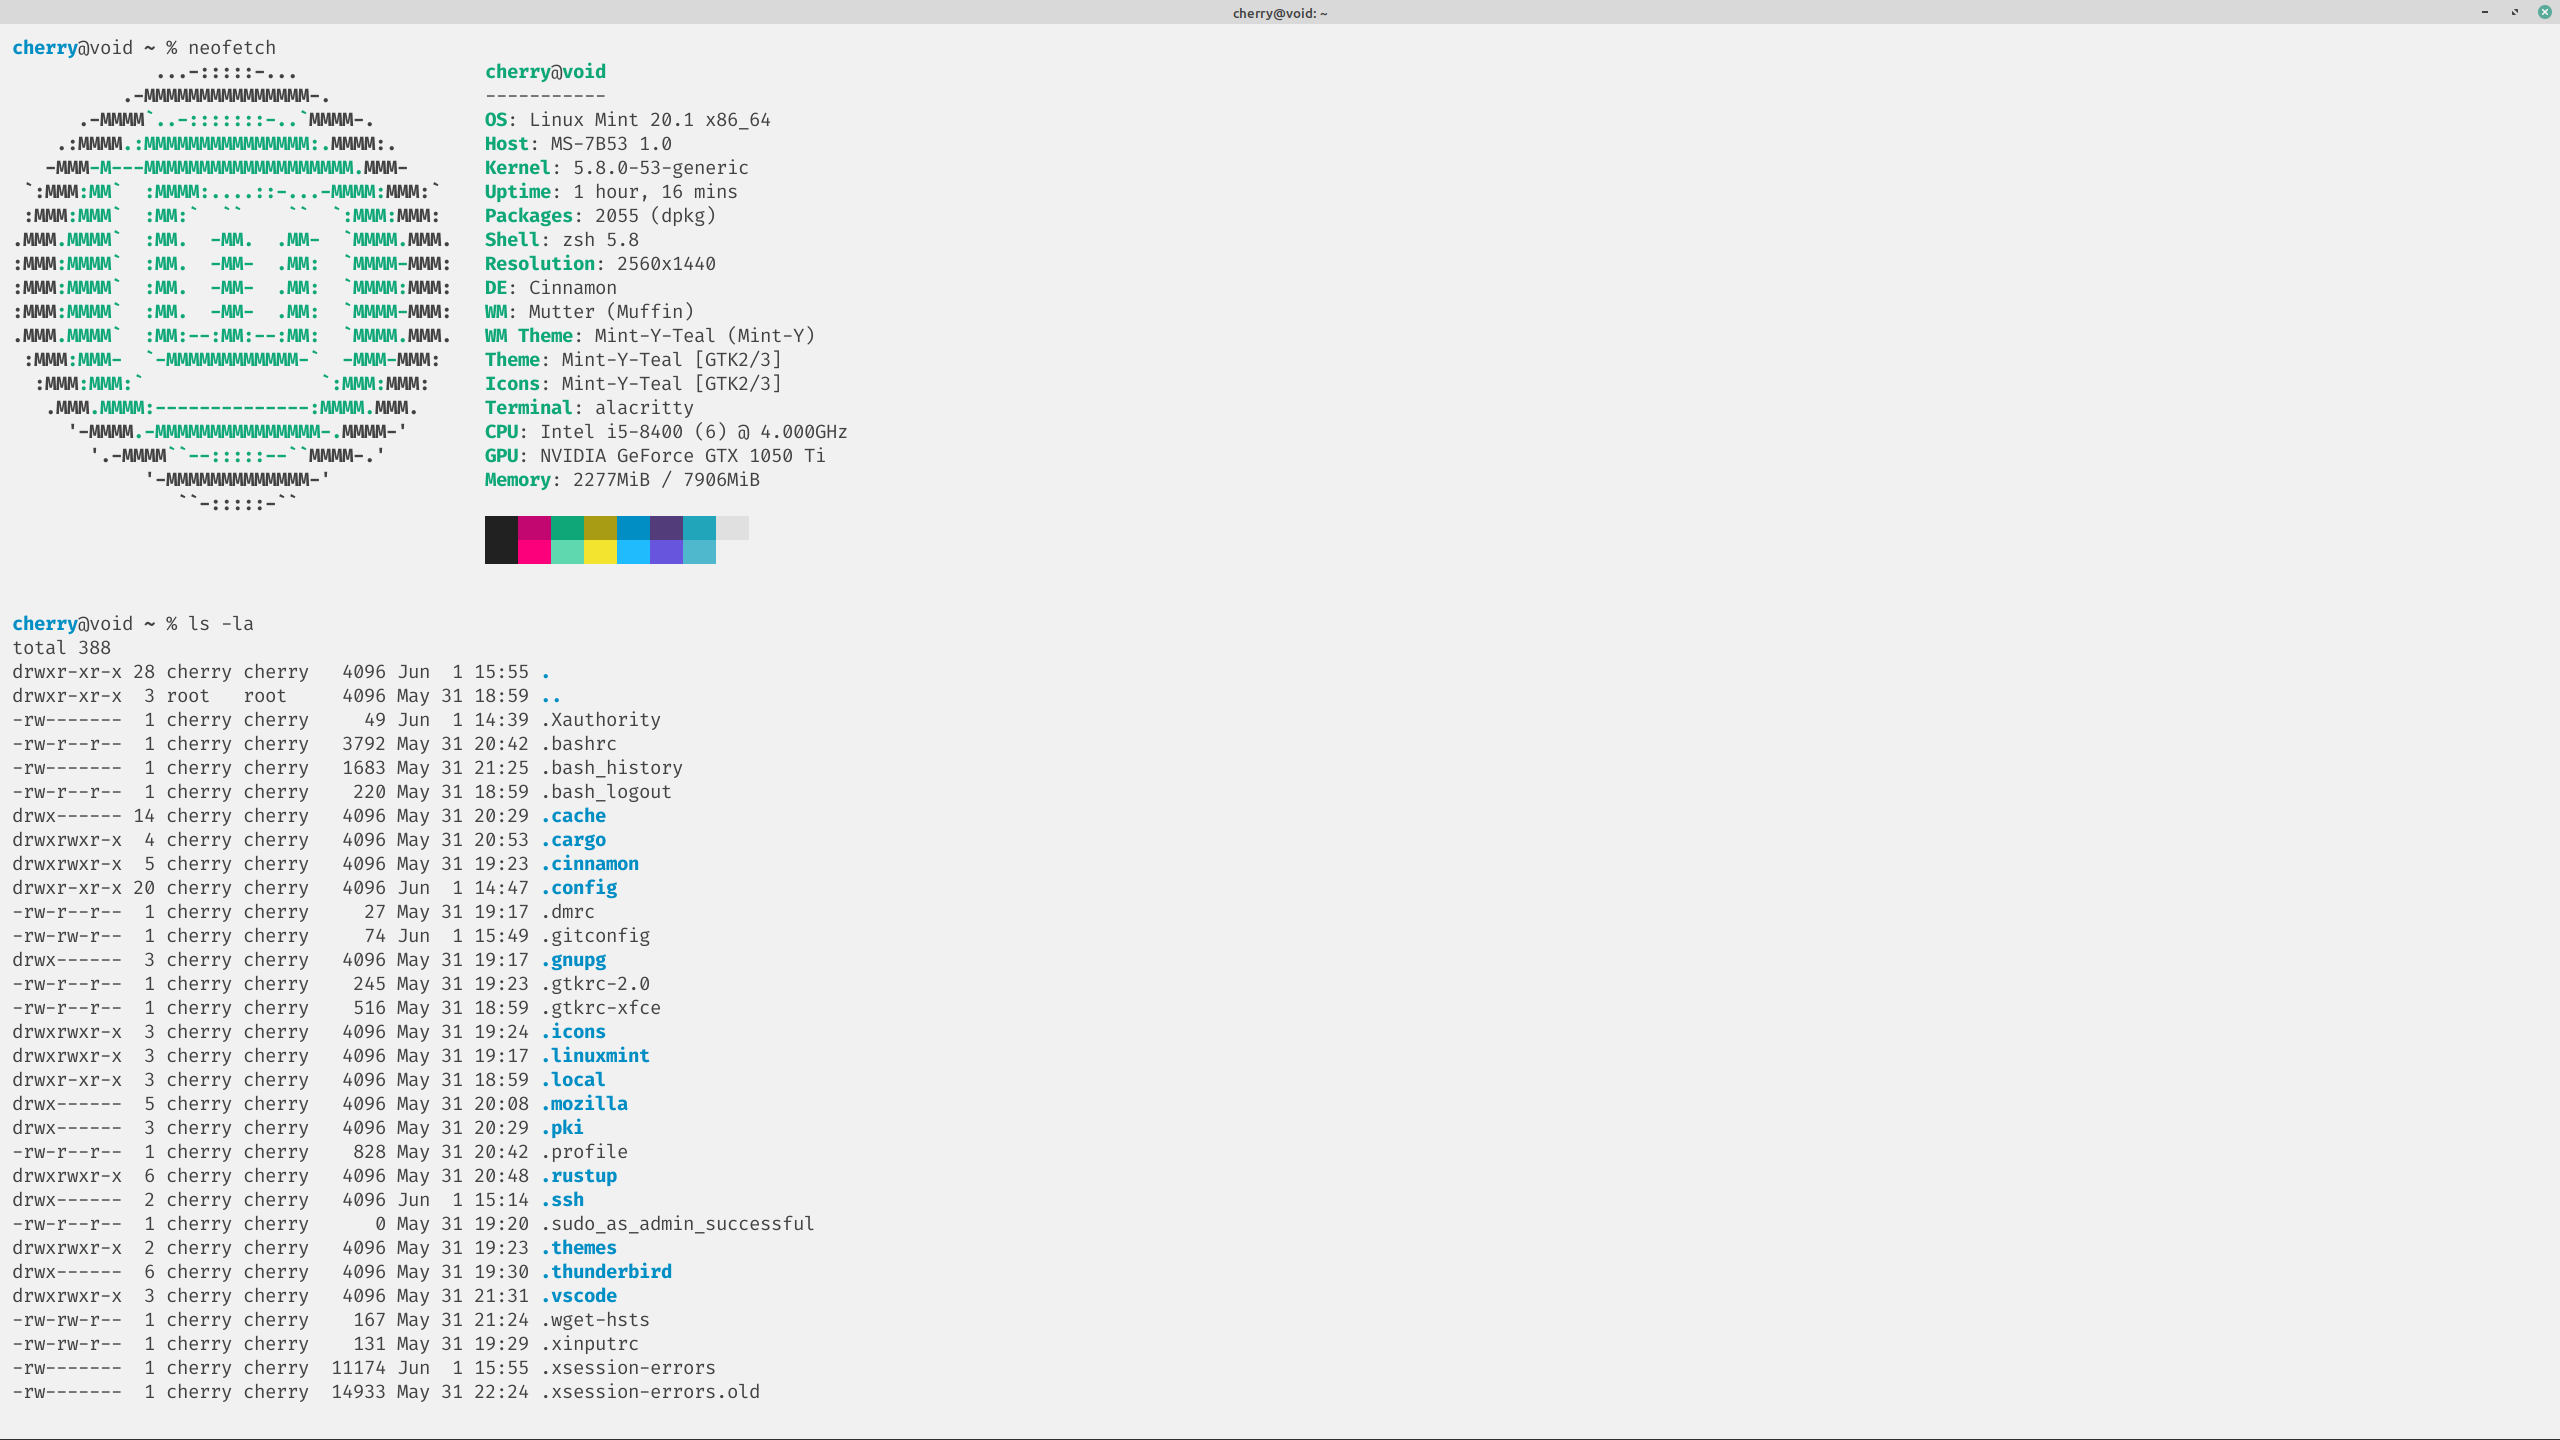Image resolution: width=2560 pixels, height=1440 pixels.
Task: Click the typed neofetch command text
Action: pos(232,48)
